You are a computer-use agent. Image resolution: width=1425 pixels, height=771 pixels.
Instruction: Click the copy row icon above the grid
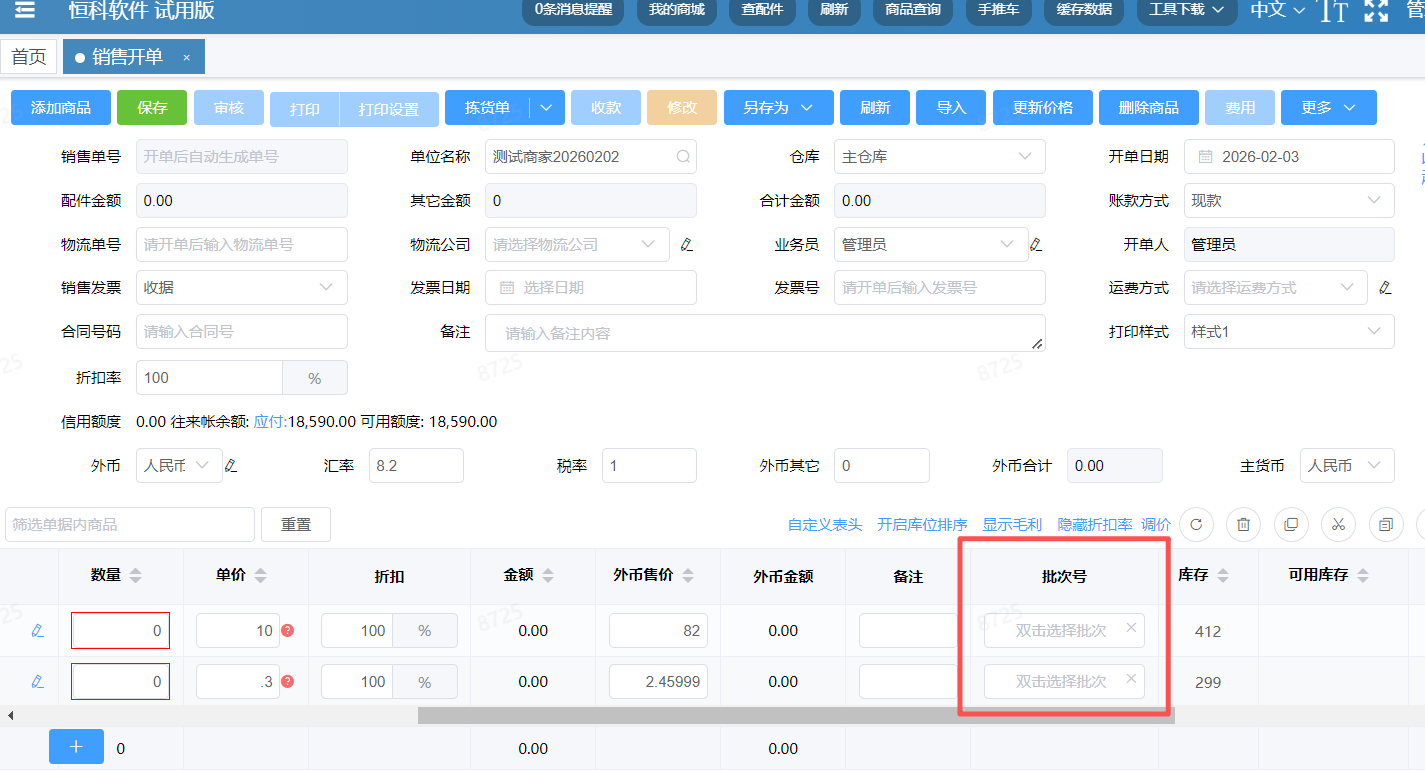pos(1289,524)
